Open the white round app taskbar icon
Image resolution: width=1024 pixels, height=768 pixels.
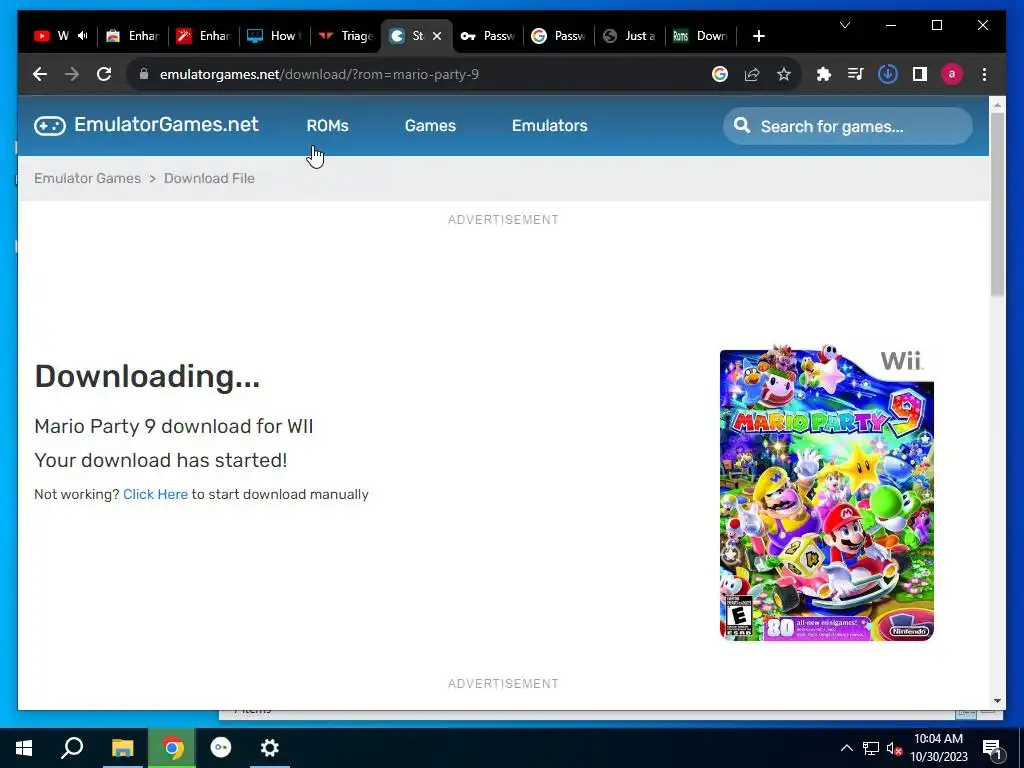(x=221, y=748)
